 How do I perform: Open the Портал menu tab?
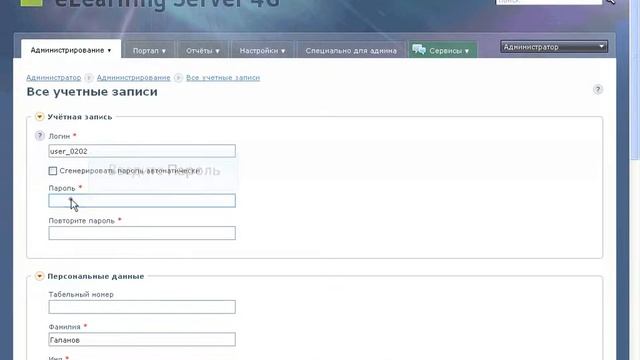pos(149,51)
